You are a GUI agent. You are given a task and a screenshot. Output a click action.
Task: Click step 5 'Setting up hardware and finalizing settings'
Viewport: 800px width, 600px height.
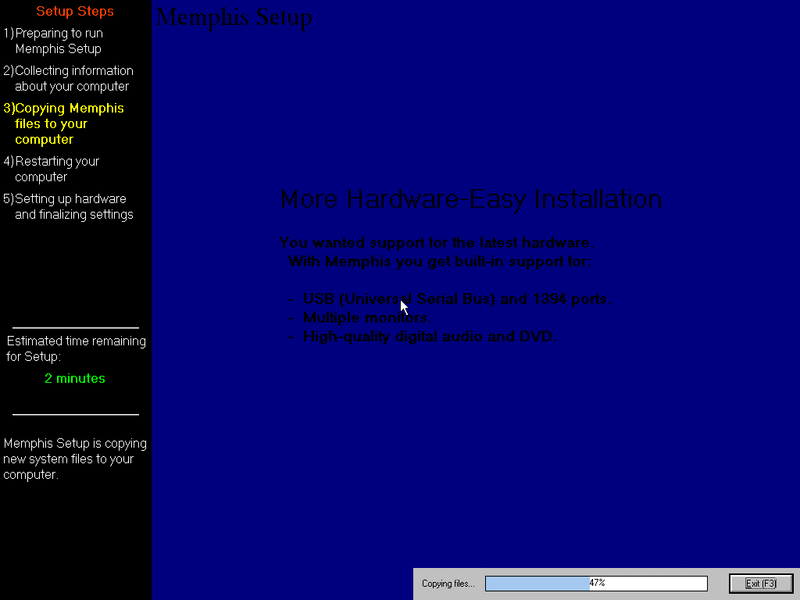pos(68,207)
